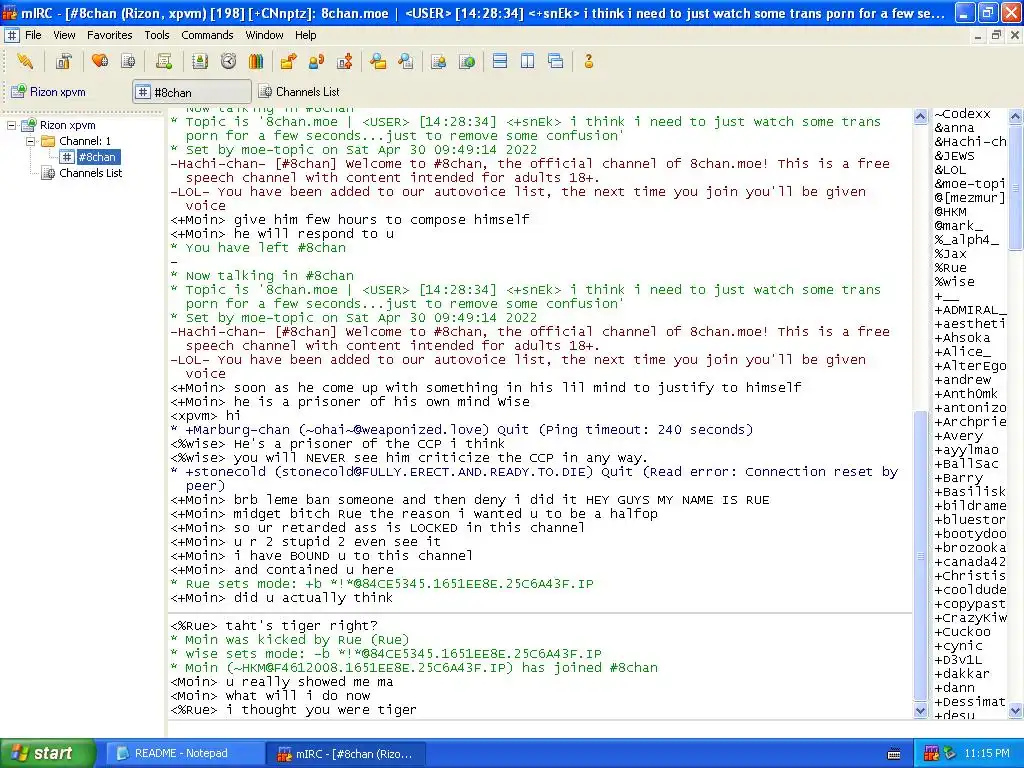Open the channel window system menu icon
Viewport: 1024px width, 768px height.
[x=11, y=35]
